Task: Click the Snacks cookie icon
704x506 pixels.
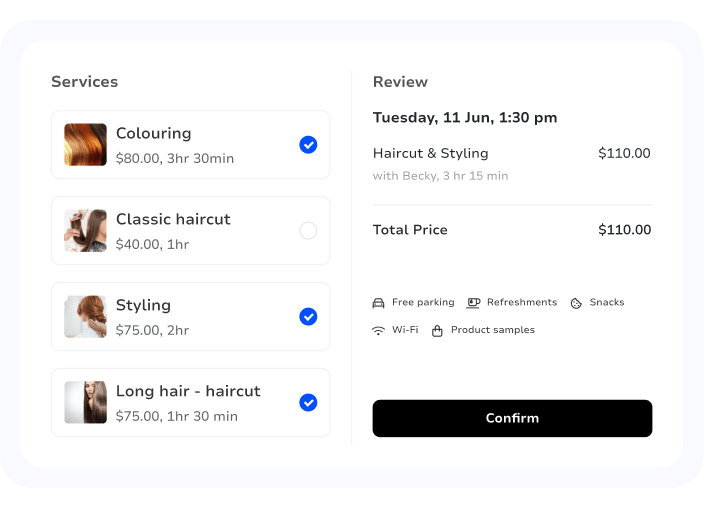Action: click(576, 304)
